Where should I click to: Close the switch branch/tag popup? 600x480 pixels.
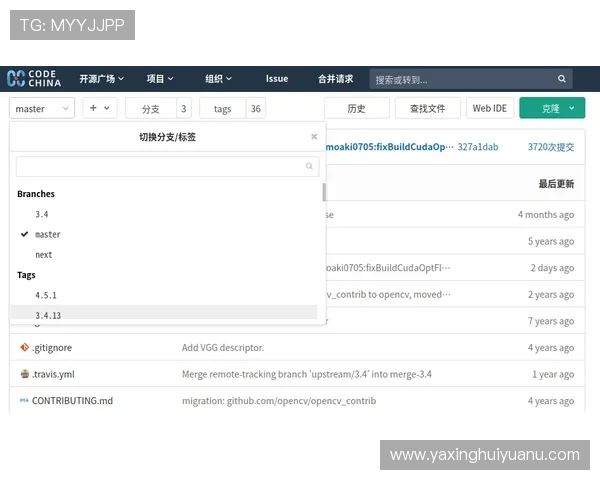314,137
